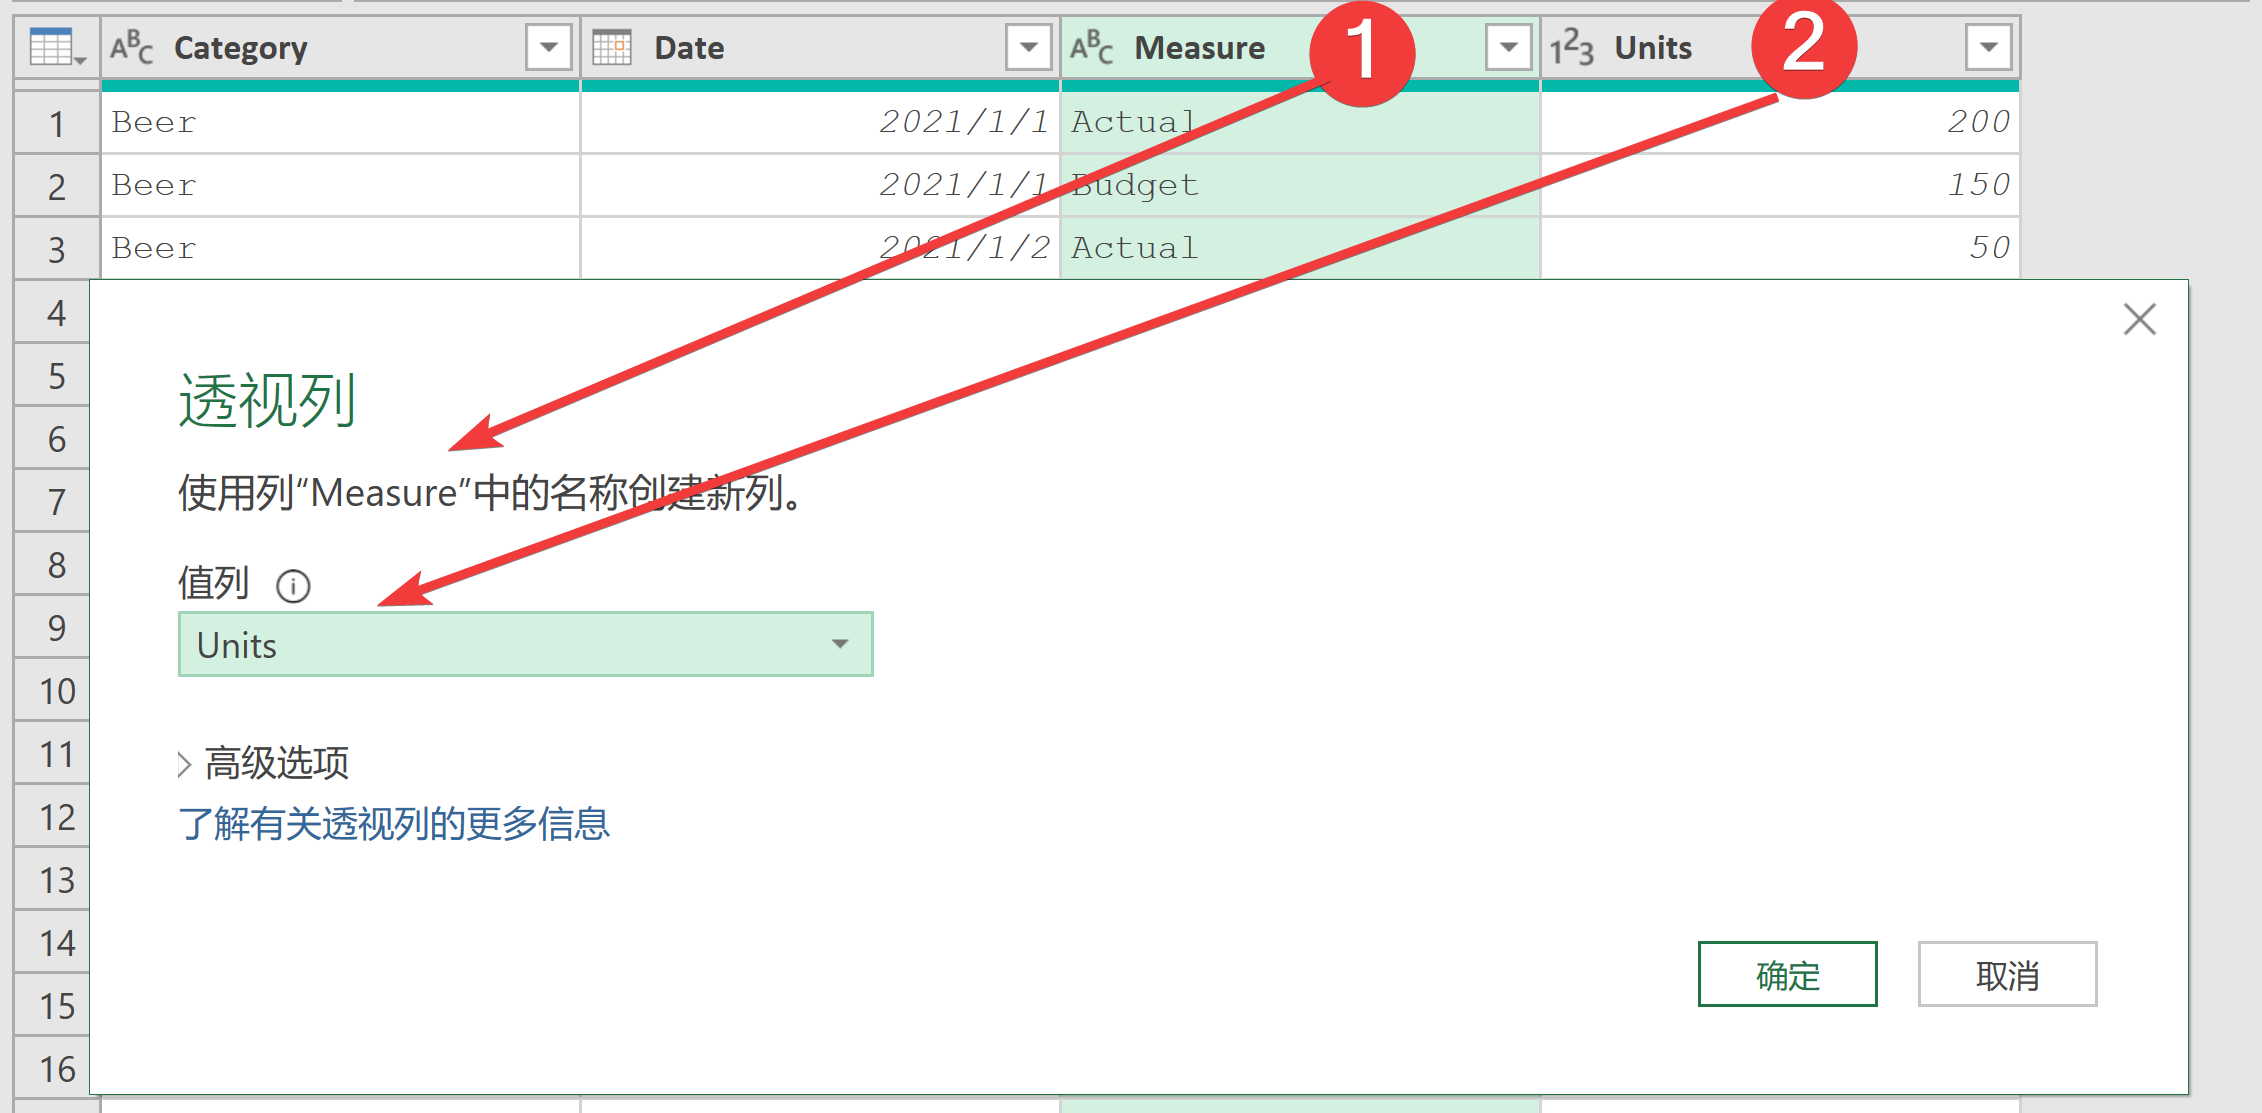Open the Measure column filter dropdown

[1508, 47]
